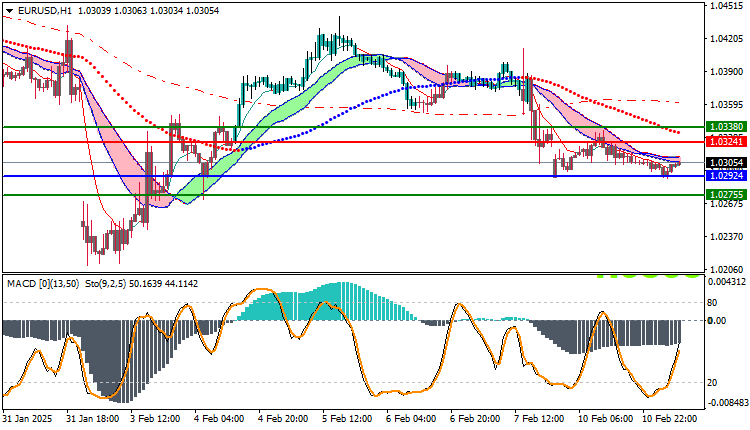Click the red 1.03241 price level label
Screen dimensions: 750x430
[x=726, y=142]
